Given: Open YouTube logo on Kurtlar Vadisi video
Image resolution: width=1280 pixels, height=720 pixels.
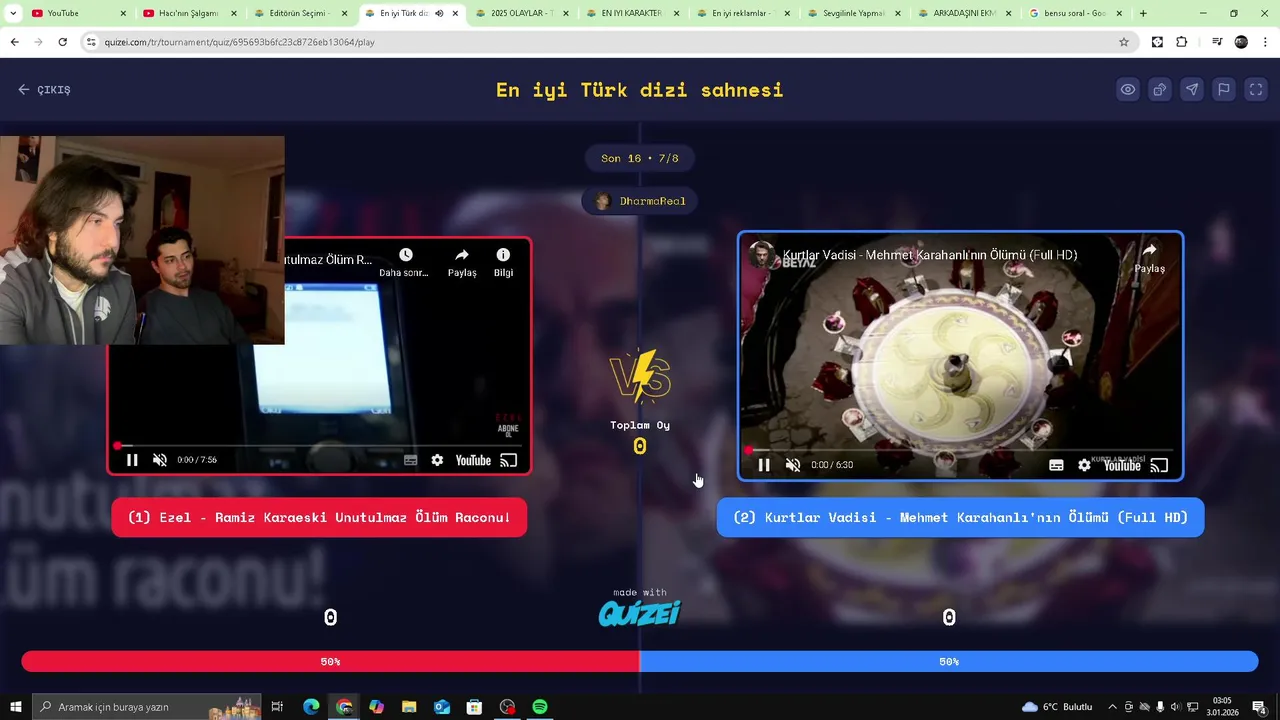Looking at the screenshot, I should [1122, 465].
